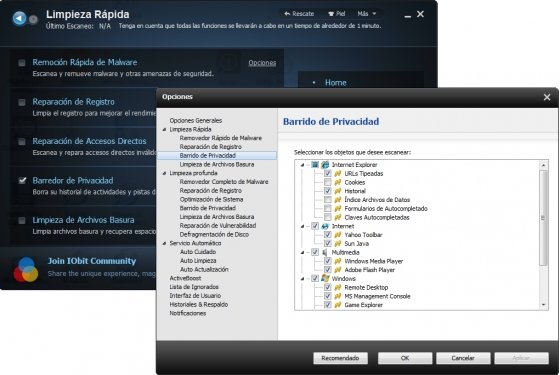This screenshot has width=560, height=375.
Task: Check Formularios de Autocompletado checkbox
Action: point(328,209)
